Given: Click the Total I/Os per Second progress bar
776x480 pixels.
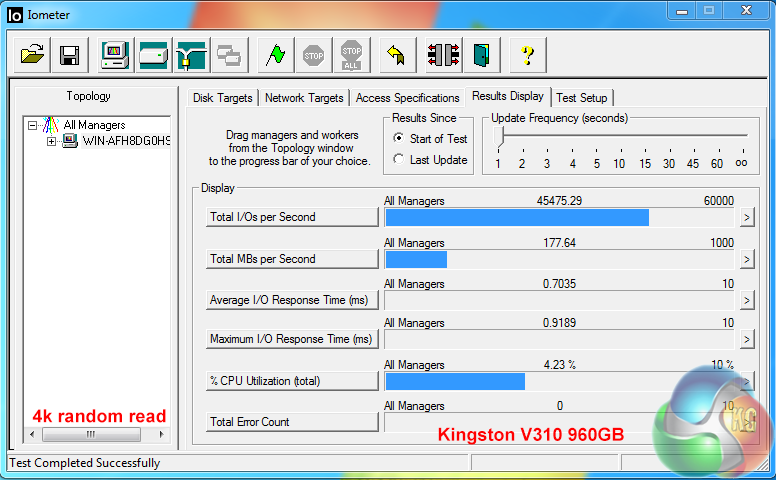Looking at the screenshot, I should point(559,218).
